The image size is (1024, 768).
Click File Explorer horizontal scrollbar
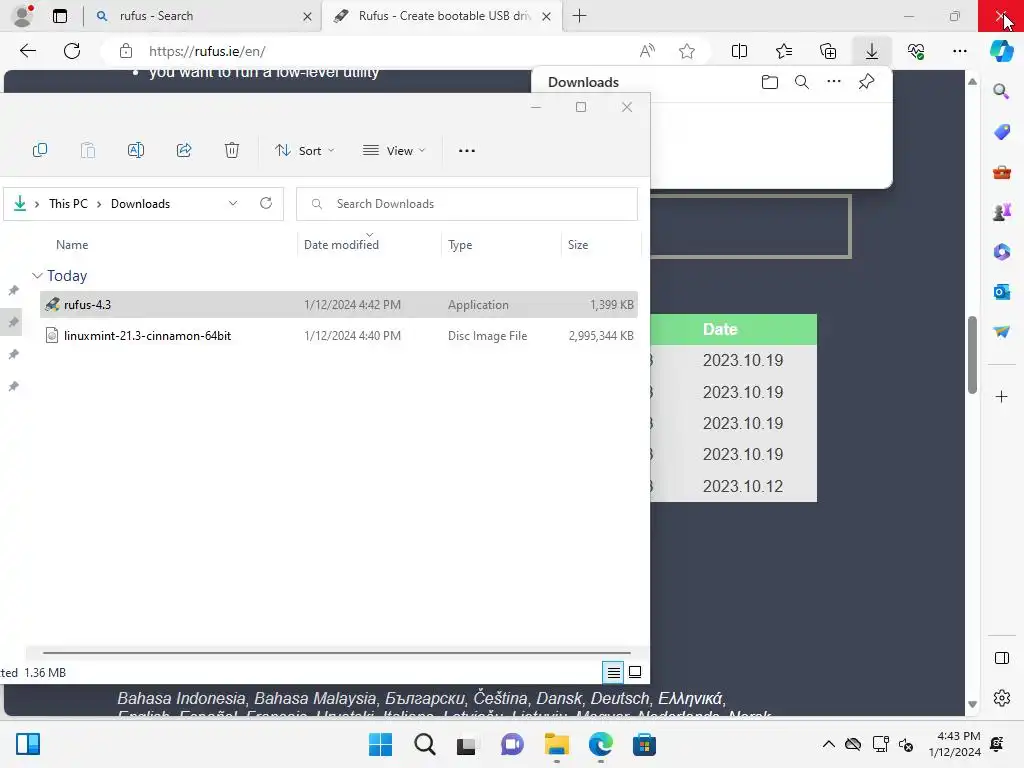click(336, 652)
